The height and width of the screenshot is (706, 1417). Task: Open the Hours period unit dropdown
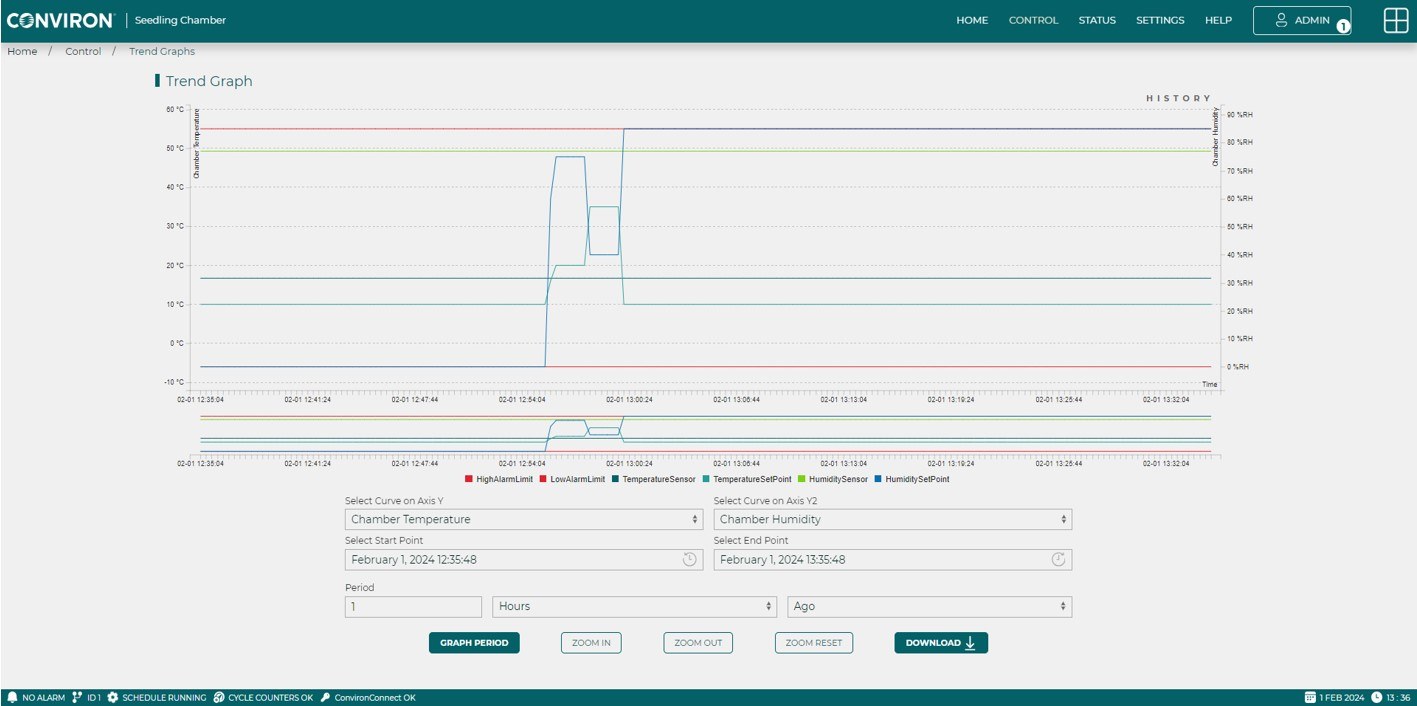pyautogui.click(x=635, y=607)
